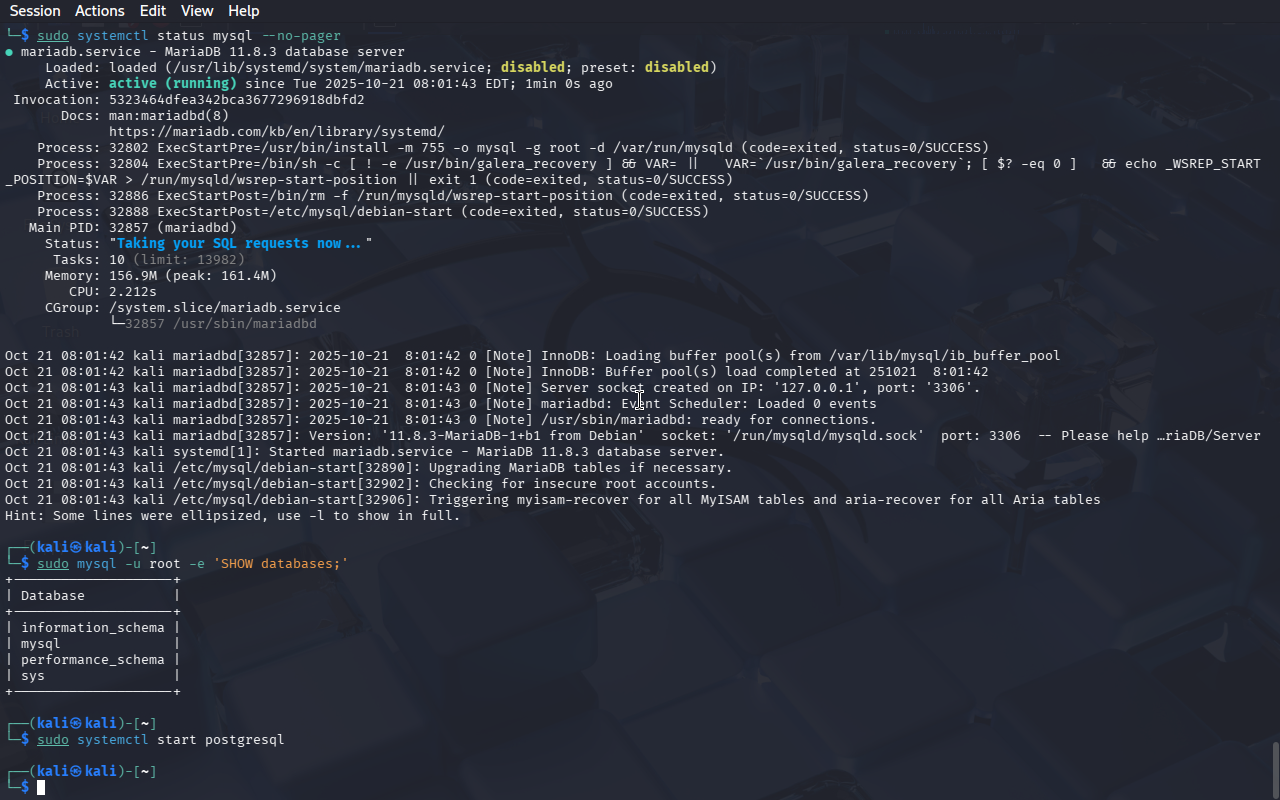Click the "Hint: Some lines were ellipsized" line
The width and height of the screenshot is (1280, 800).
click(x=232, y=516)
